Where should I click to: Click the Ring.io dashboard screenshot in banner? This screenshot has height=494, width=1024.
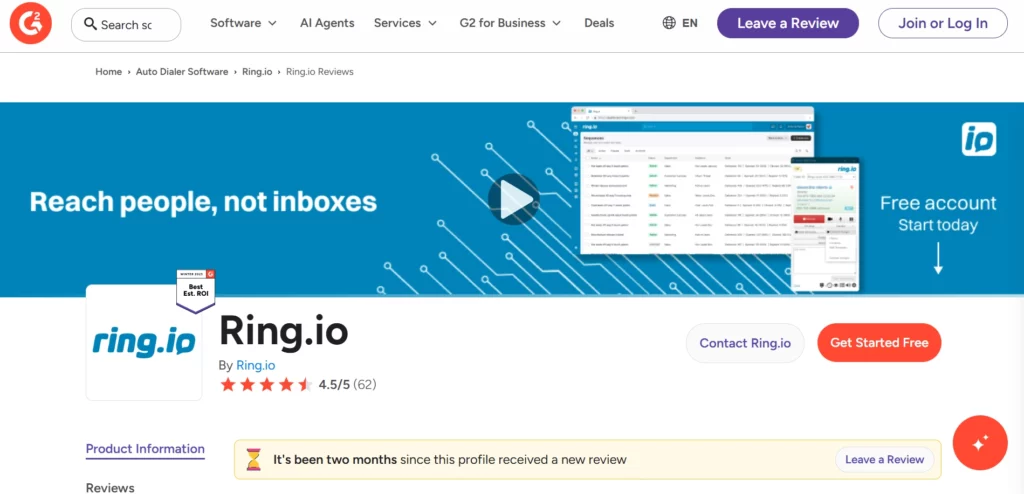point(692,180)
